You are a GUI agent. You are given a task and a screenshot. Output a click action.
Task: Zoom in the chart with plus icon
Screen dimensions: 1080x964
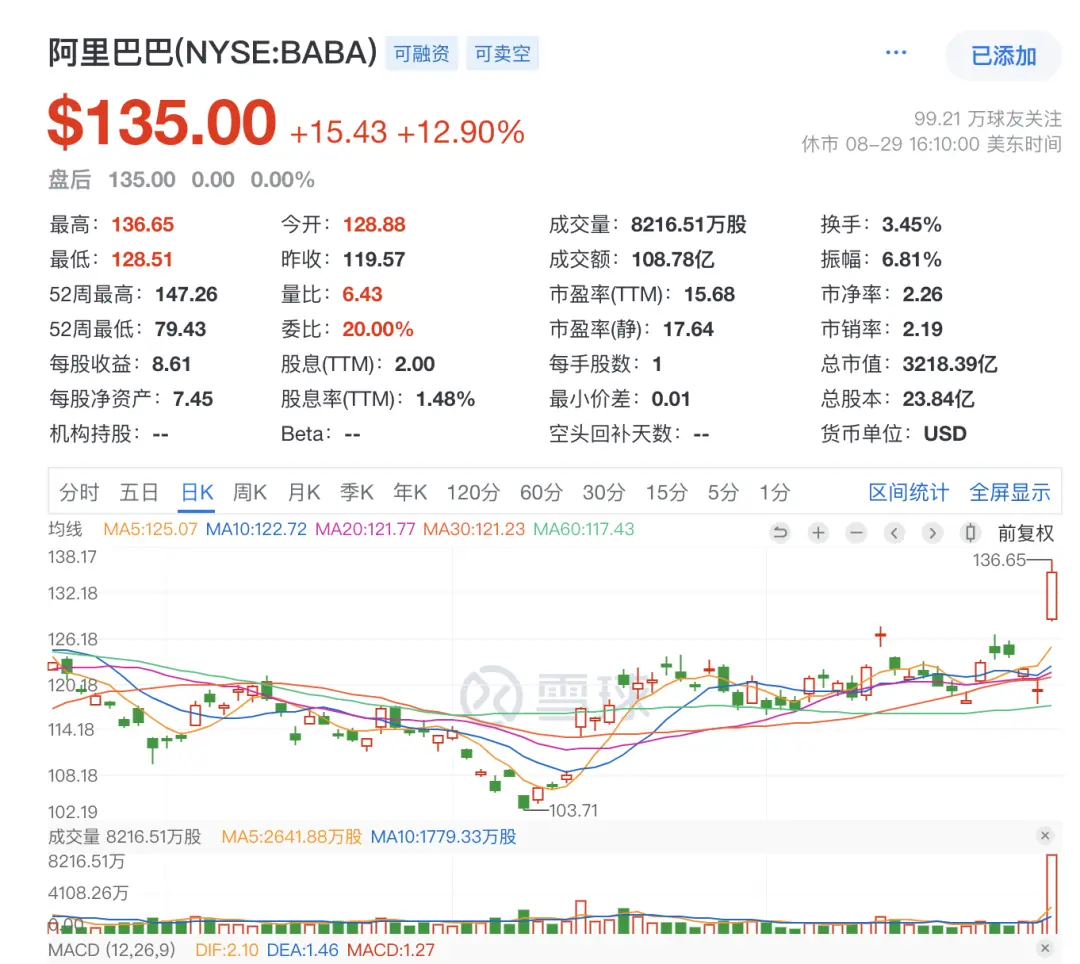tap(818, 532)
